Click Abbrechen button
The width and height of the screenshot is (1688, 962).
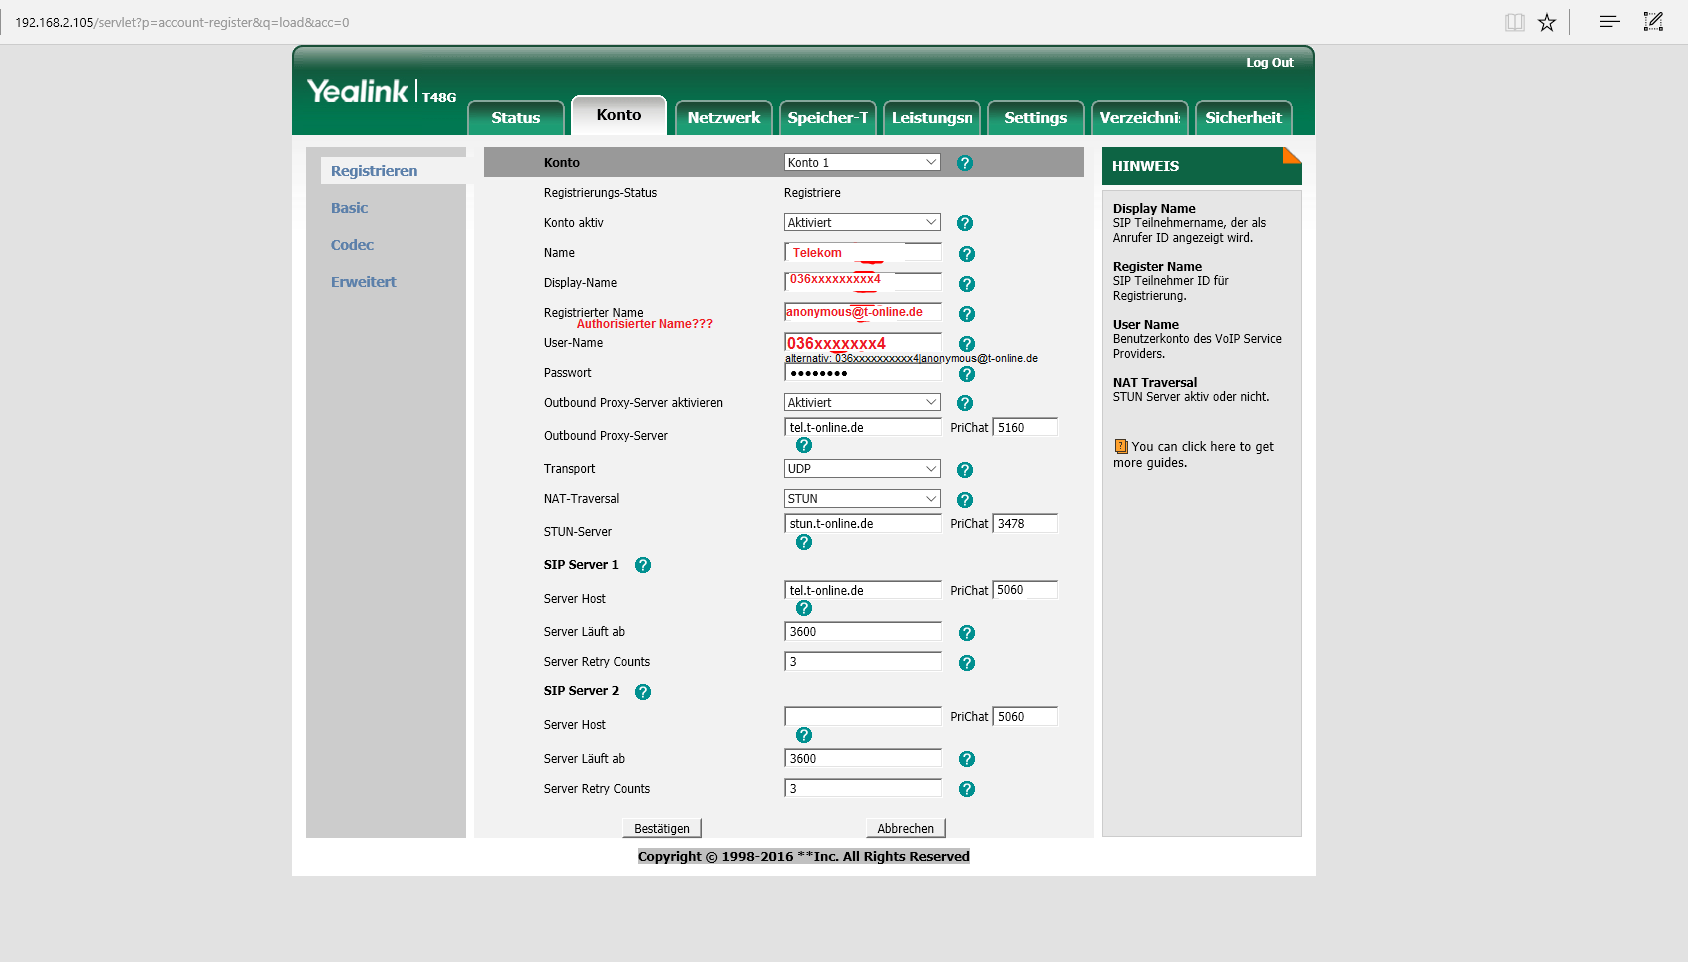[x=906, y=828]
